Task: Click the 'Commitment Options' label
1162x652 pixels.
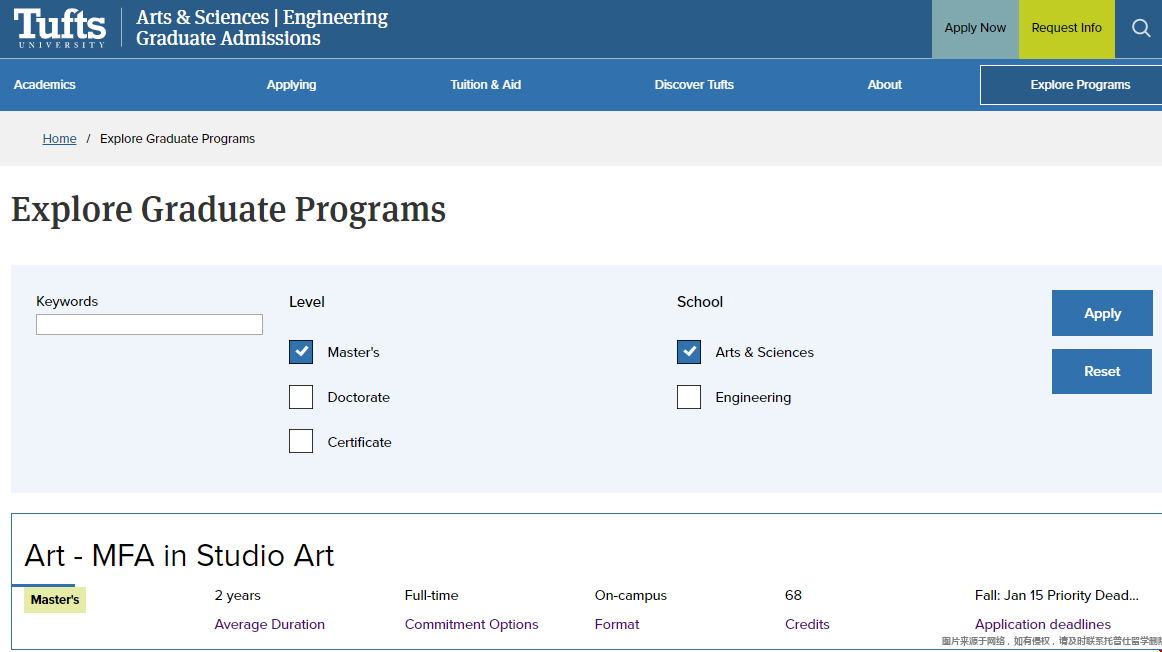Action: tap(471, 625)
